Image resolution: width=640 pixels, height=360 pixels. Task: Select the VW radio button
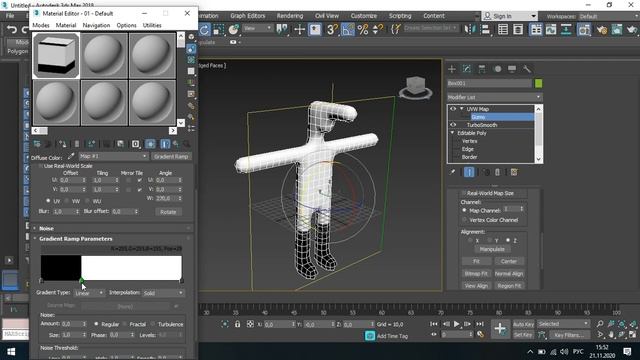point(67,201)
